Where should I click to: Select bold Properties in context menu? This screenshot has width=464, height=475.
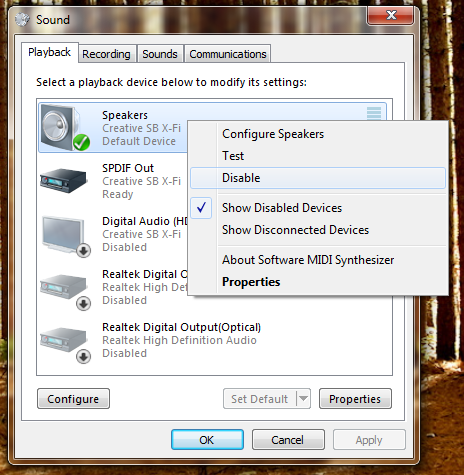click(x=251, y=282)
